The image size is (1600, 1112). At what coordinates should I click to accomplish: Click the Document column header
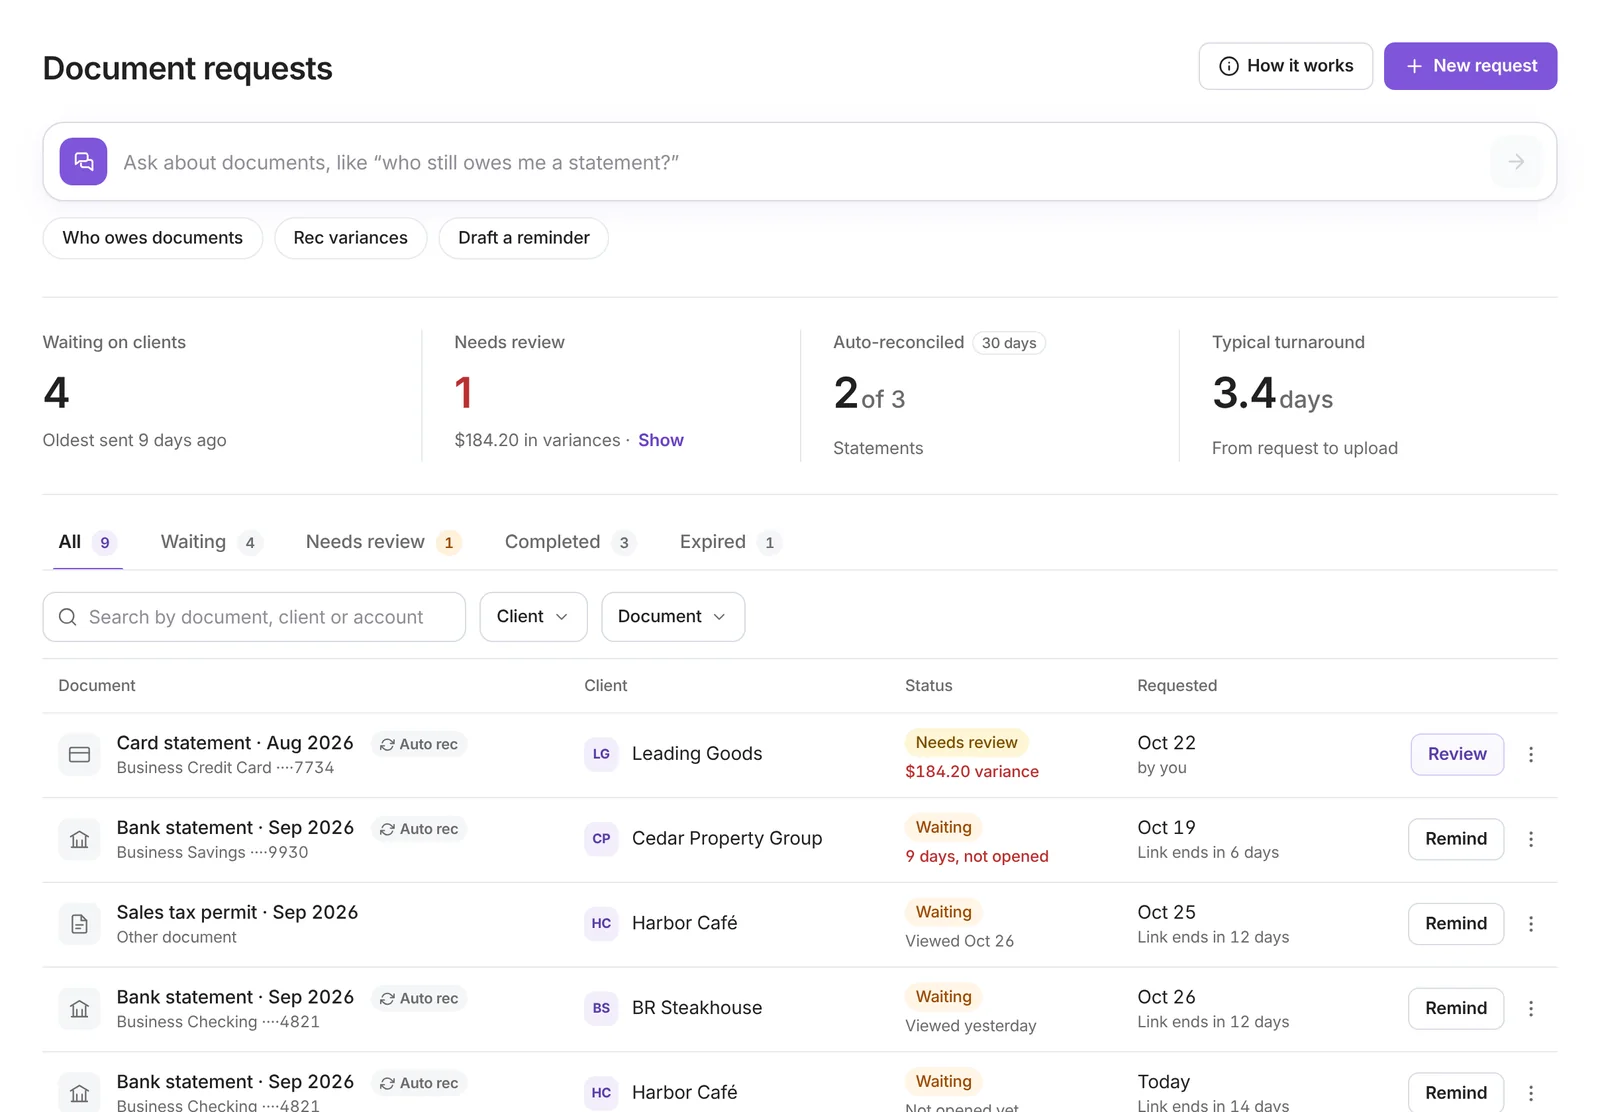pyautogui.click(x=97, y=686)
